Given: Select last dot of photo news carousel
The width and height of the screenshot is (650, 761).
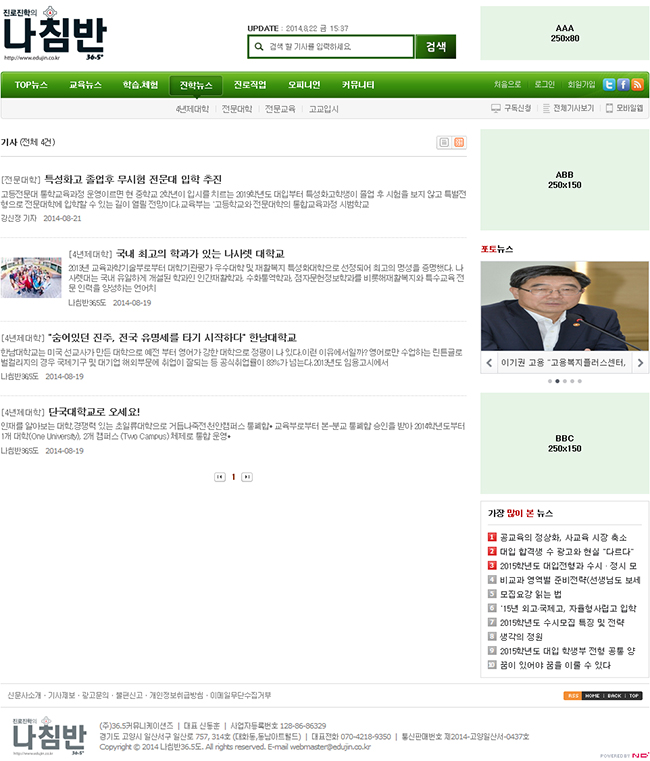Looking at the screenshot, I should 580,381.
